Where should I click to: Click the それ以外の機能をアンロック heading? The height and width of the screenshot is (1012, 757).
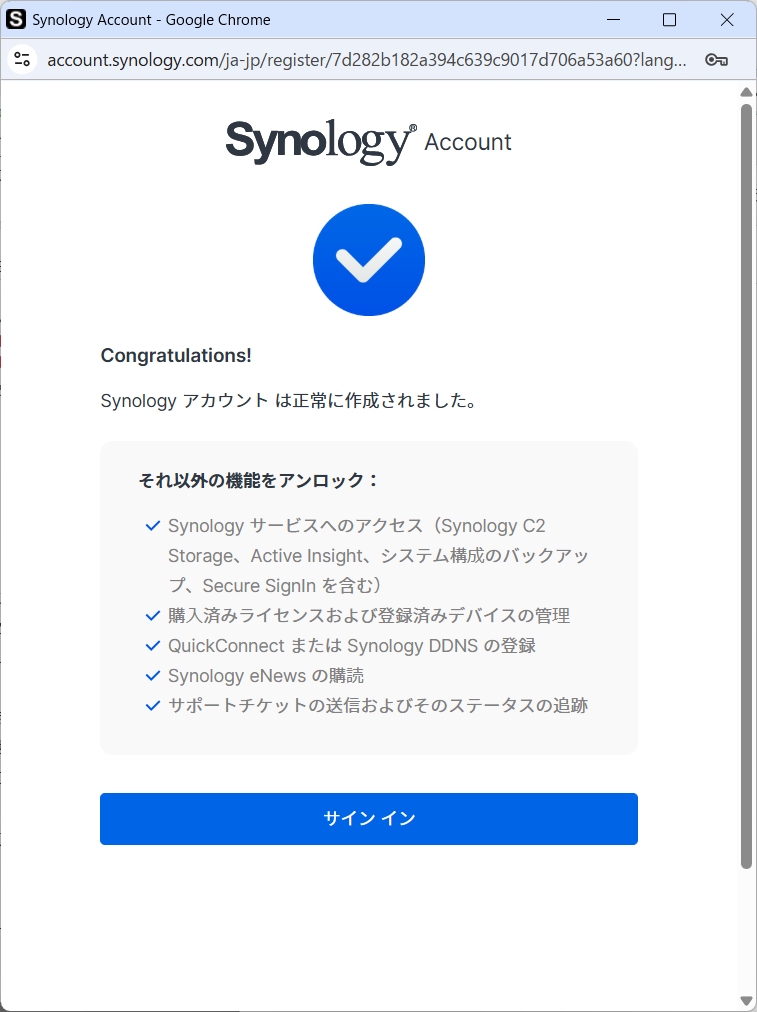tap(259, 480)
